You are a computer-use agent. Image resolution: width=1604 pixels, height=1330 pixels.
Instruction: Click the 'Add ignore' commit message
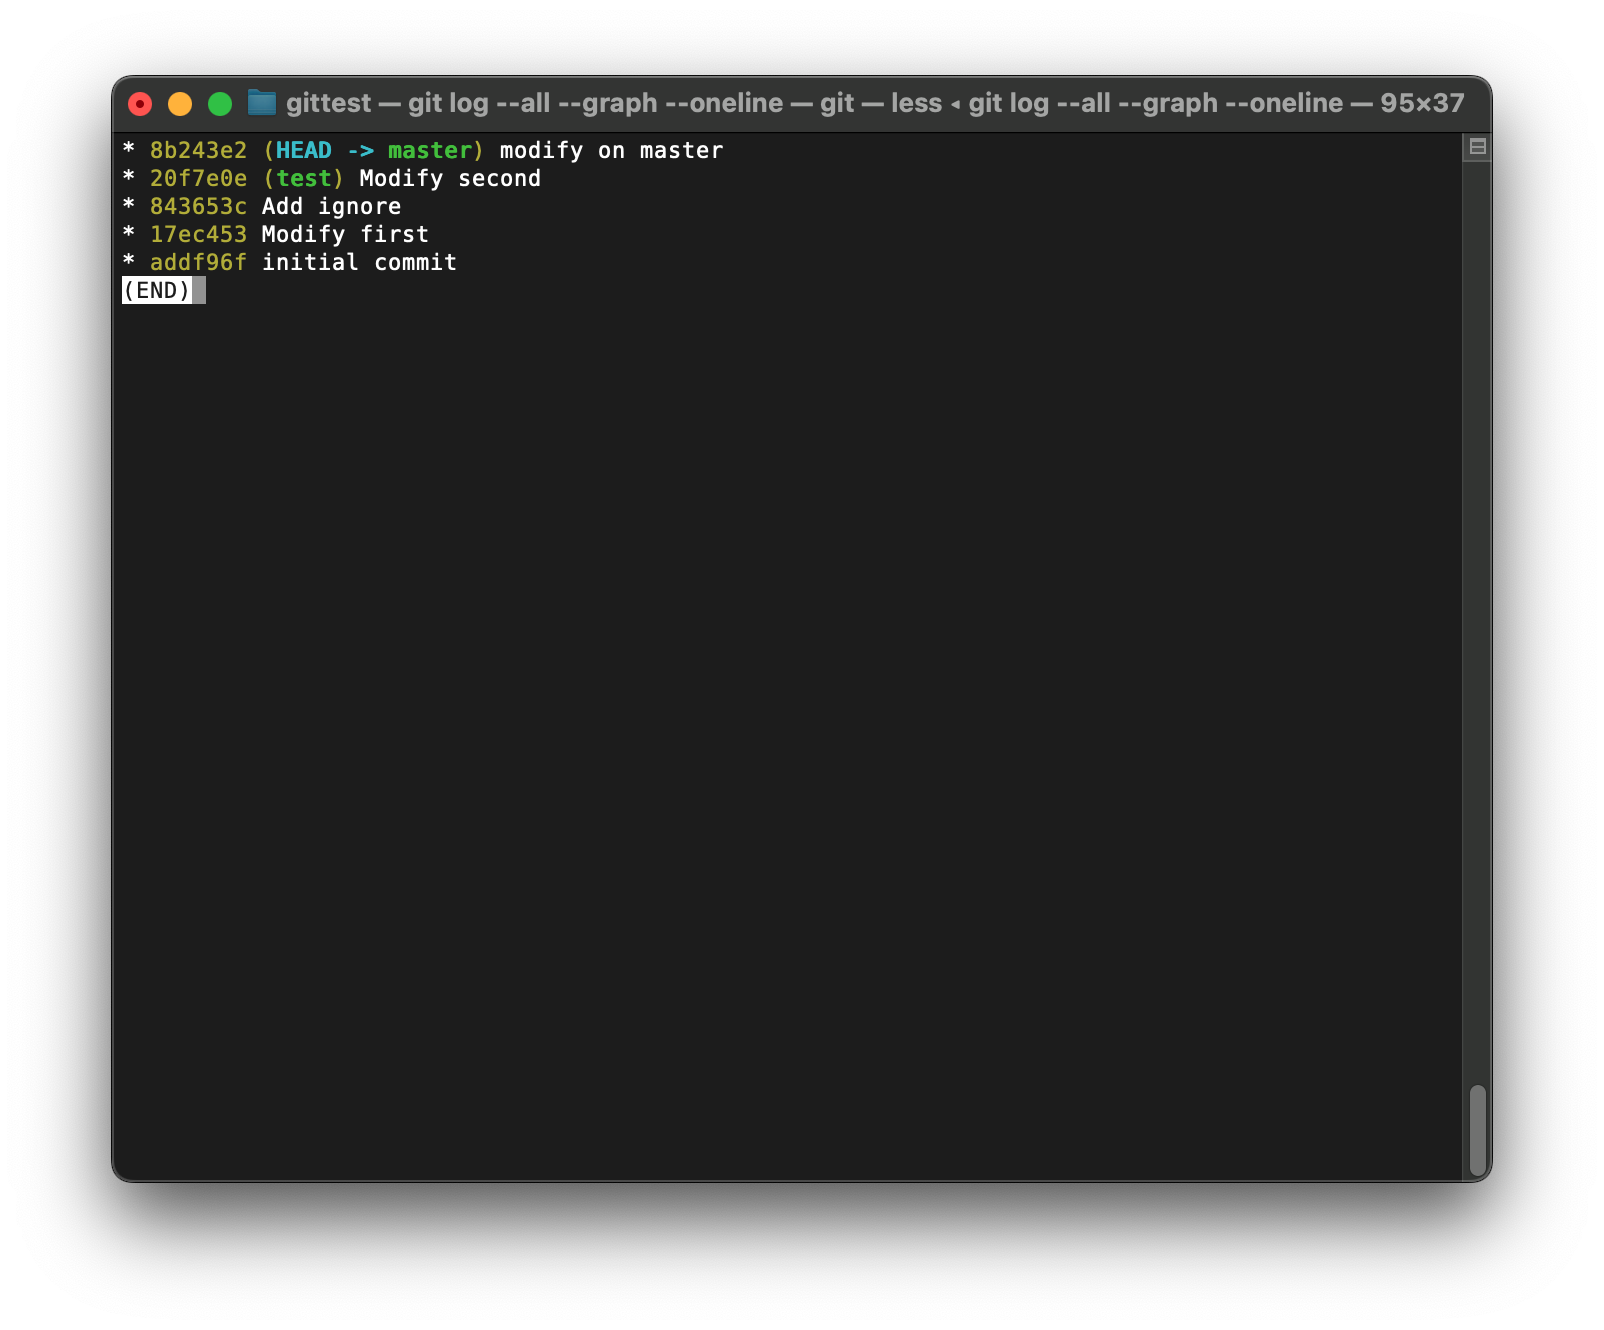pos(331,206)
